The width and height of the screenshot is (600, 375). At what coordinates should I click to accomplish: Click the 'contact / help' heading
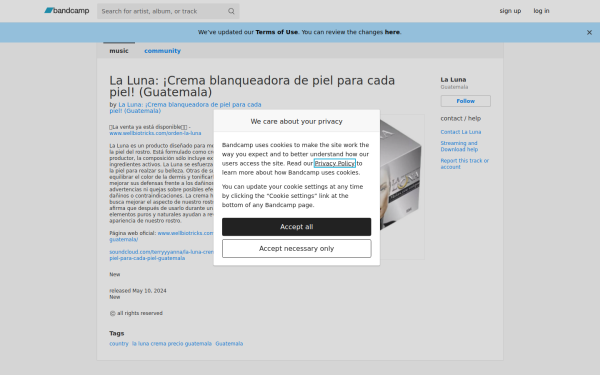(x=461, y=119)
